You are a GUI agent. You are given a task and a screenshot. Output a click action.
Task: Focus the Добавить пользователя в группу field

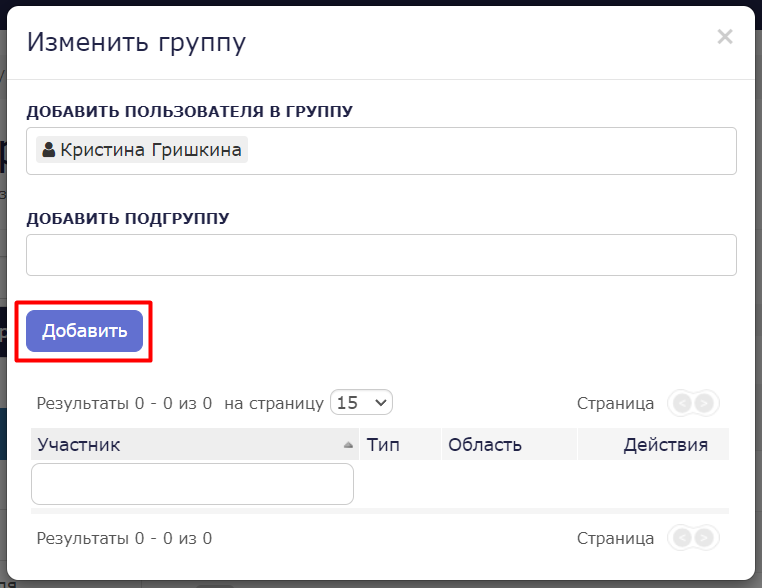click(381, 151)
